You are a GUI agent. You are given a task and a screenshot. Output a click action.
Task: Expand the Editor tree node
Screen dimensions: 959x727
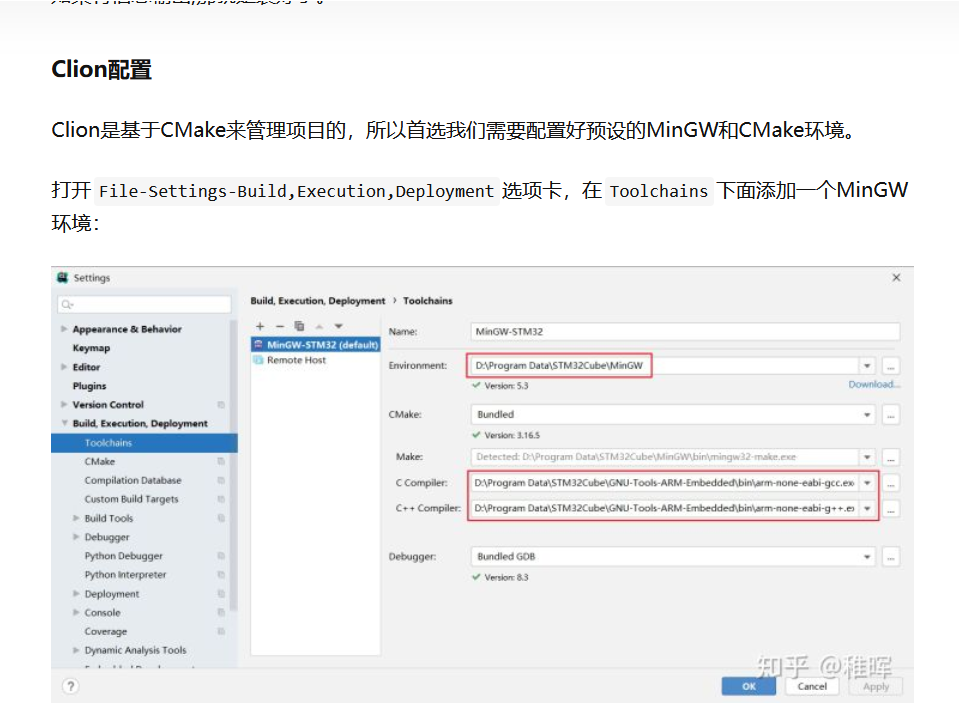64,367
